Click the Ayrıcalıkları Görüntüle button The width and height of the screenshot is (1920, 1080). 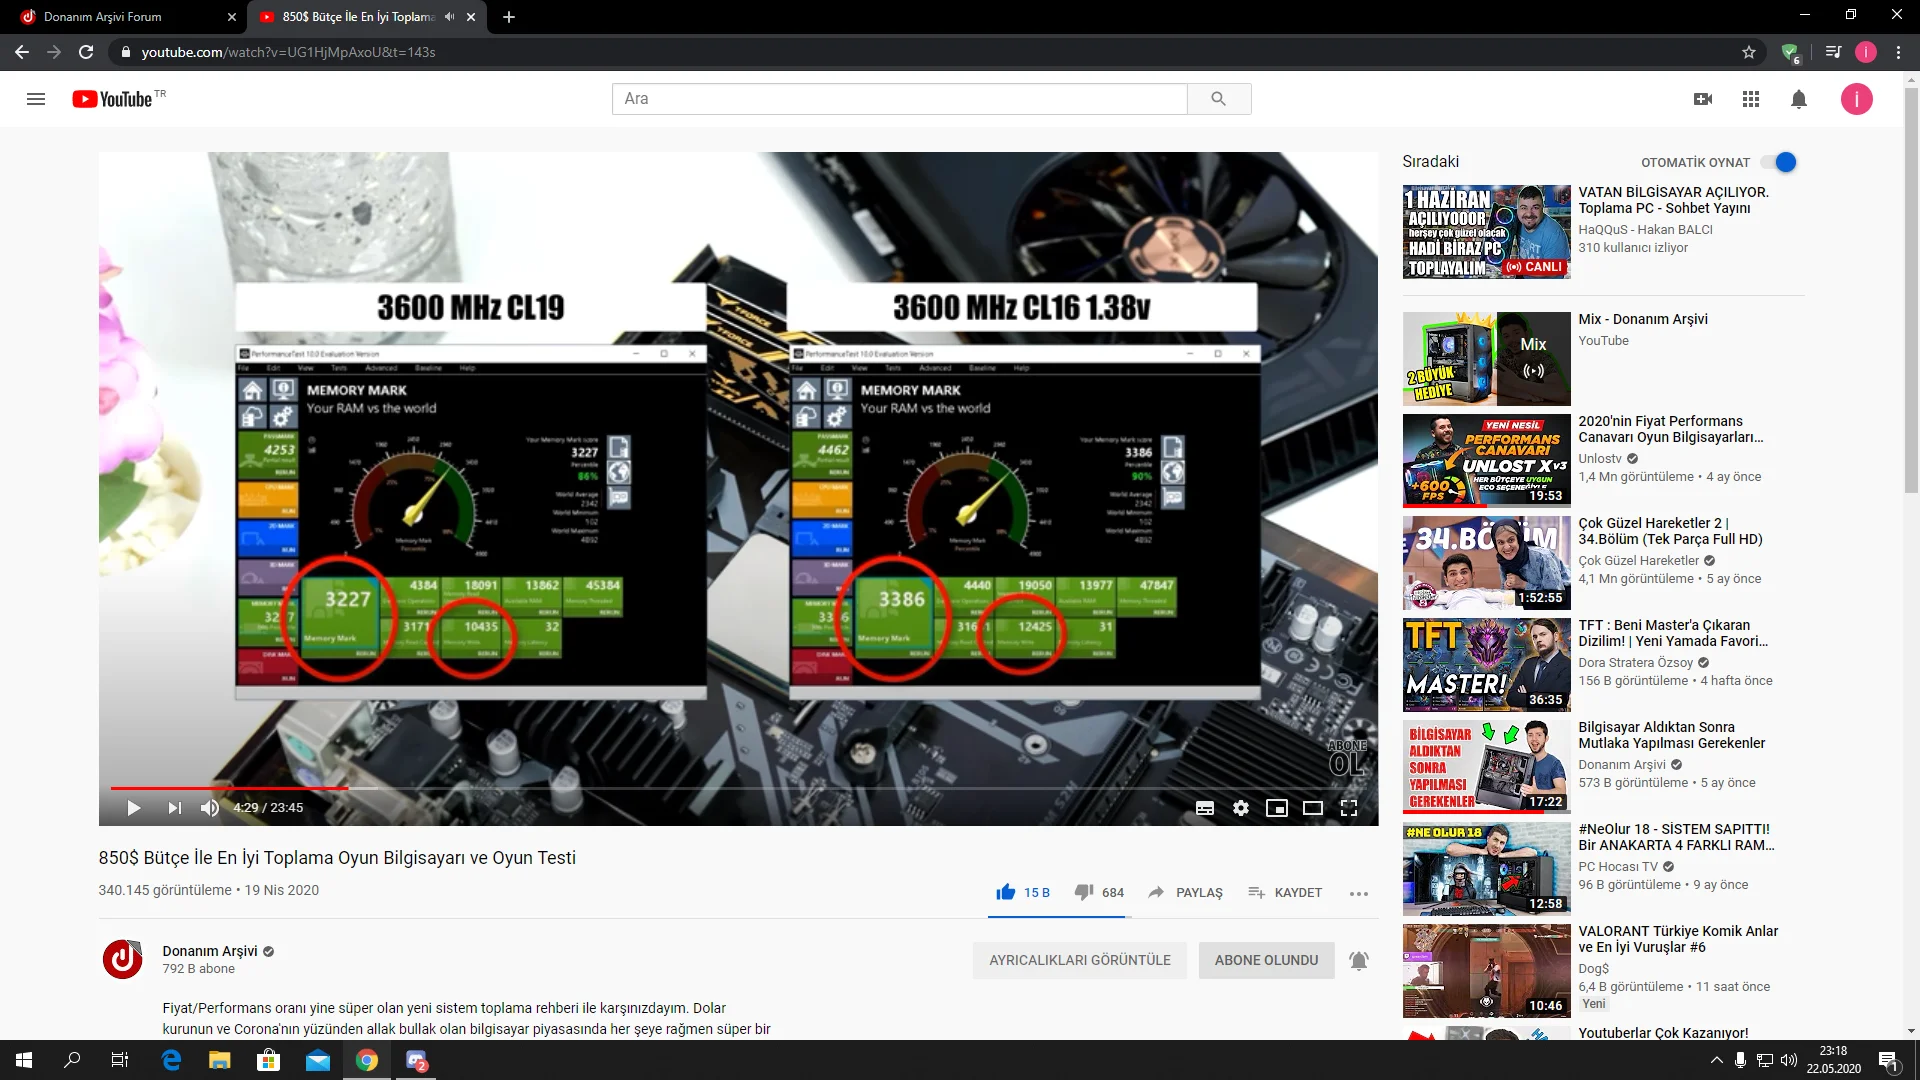pyautogui.click(x=1079, y=960)
